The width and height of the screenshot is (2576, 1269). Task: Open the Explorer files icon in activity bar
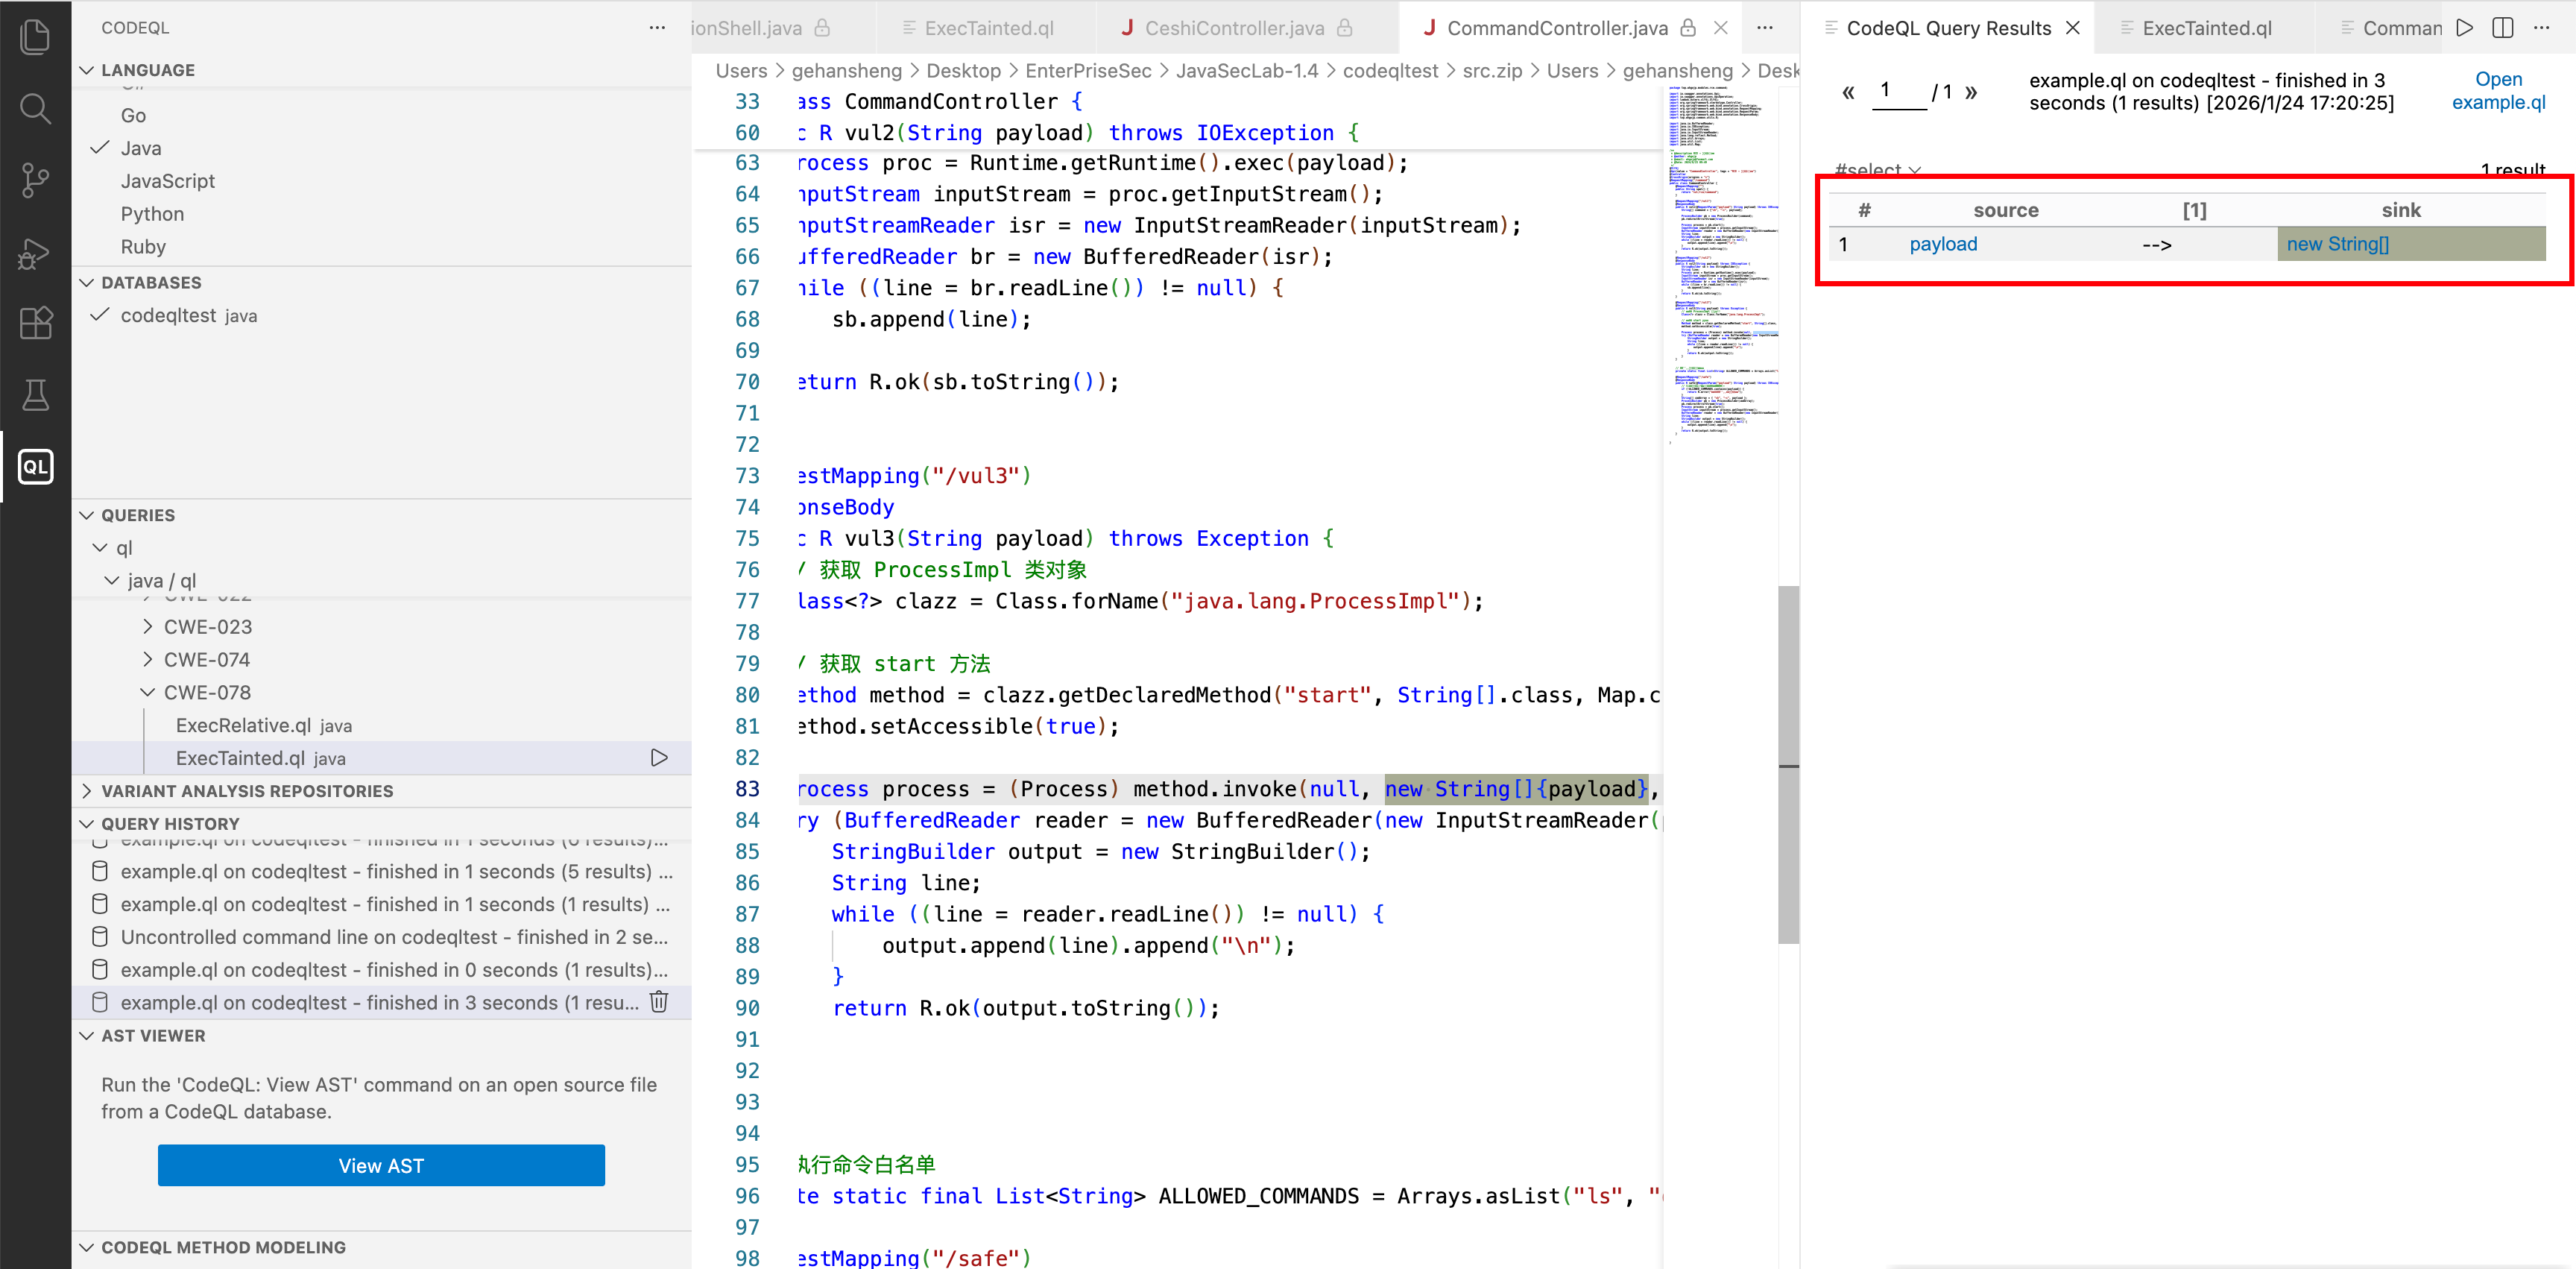coord(35,37)
